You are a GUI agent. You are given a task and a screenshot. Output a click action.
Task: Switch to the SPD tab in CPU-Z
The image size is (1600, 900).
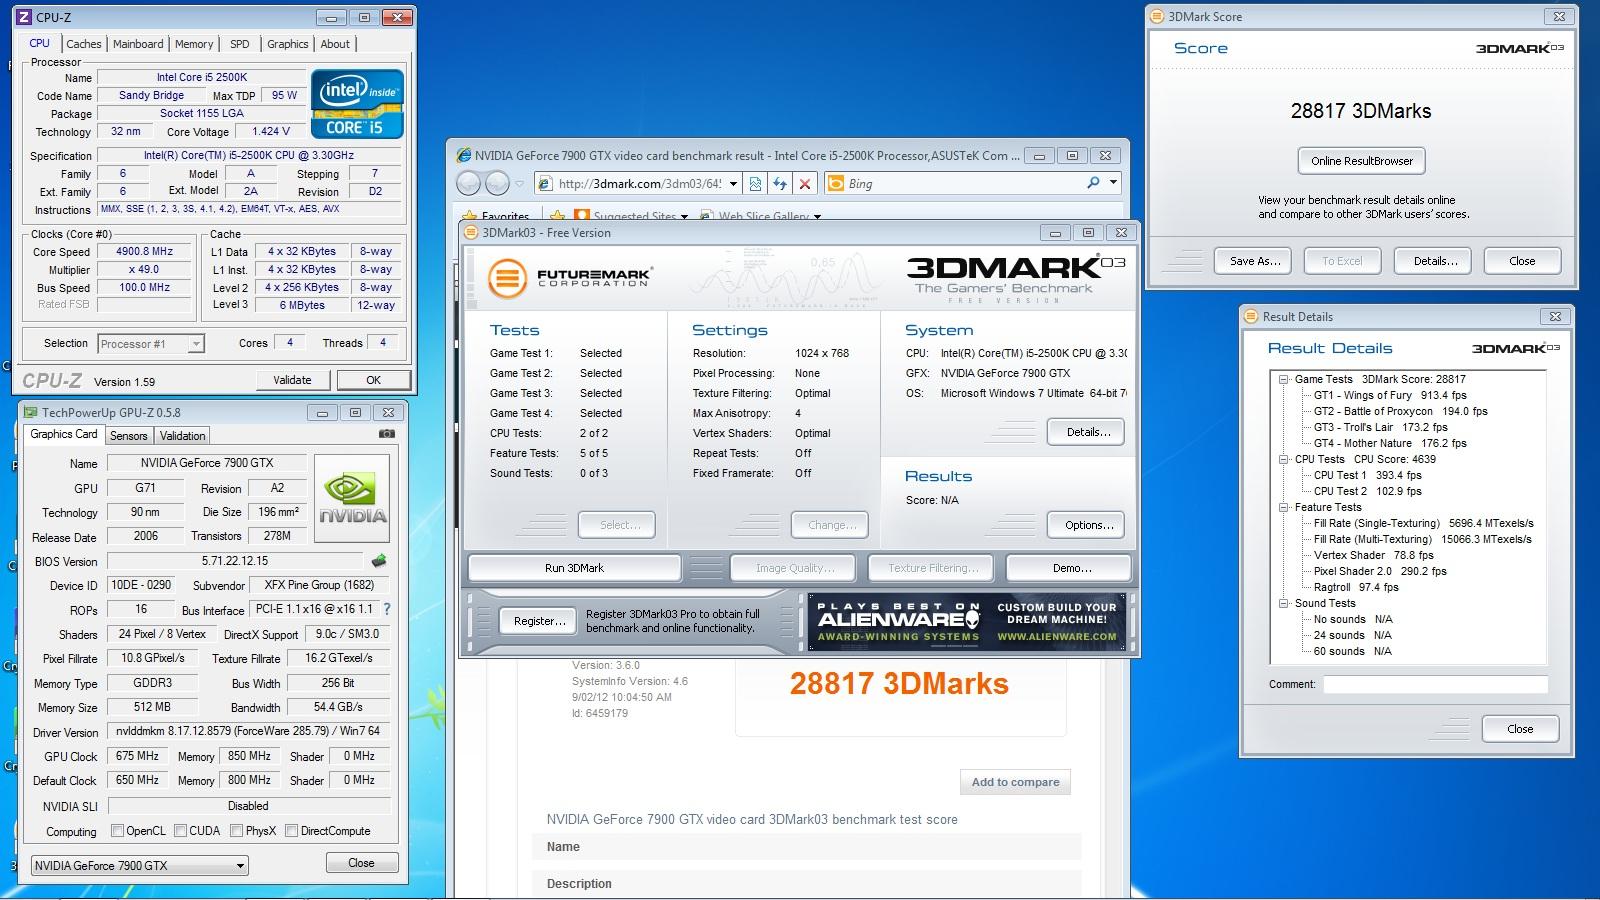(x=240, y=44)
